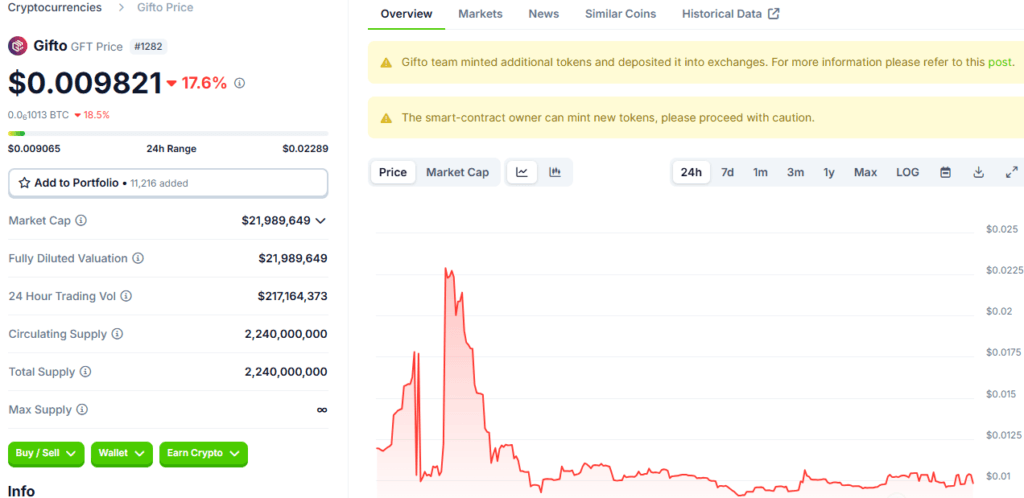1024x498 pixels.
Task: Click warning icon on minted tokens notice
Action: tap(387, 63)
